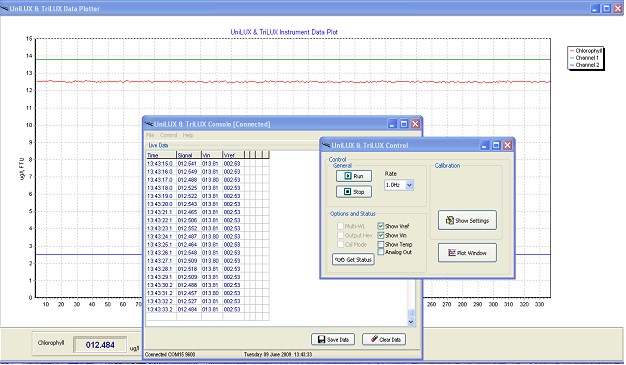The width and height of the screenshot is (626, 365).
Task: Select the time cell 13:43:22.1
Action: tap(161, 220)
